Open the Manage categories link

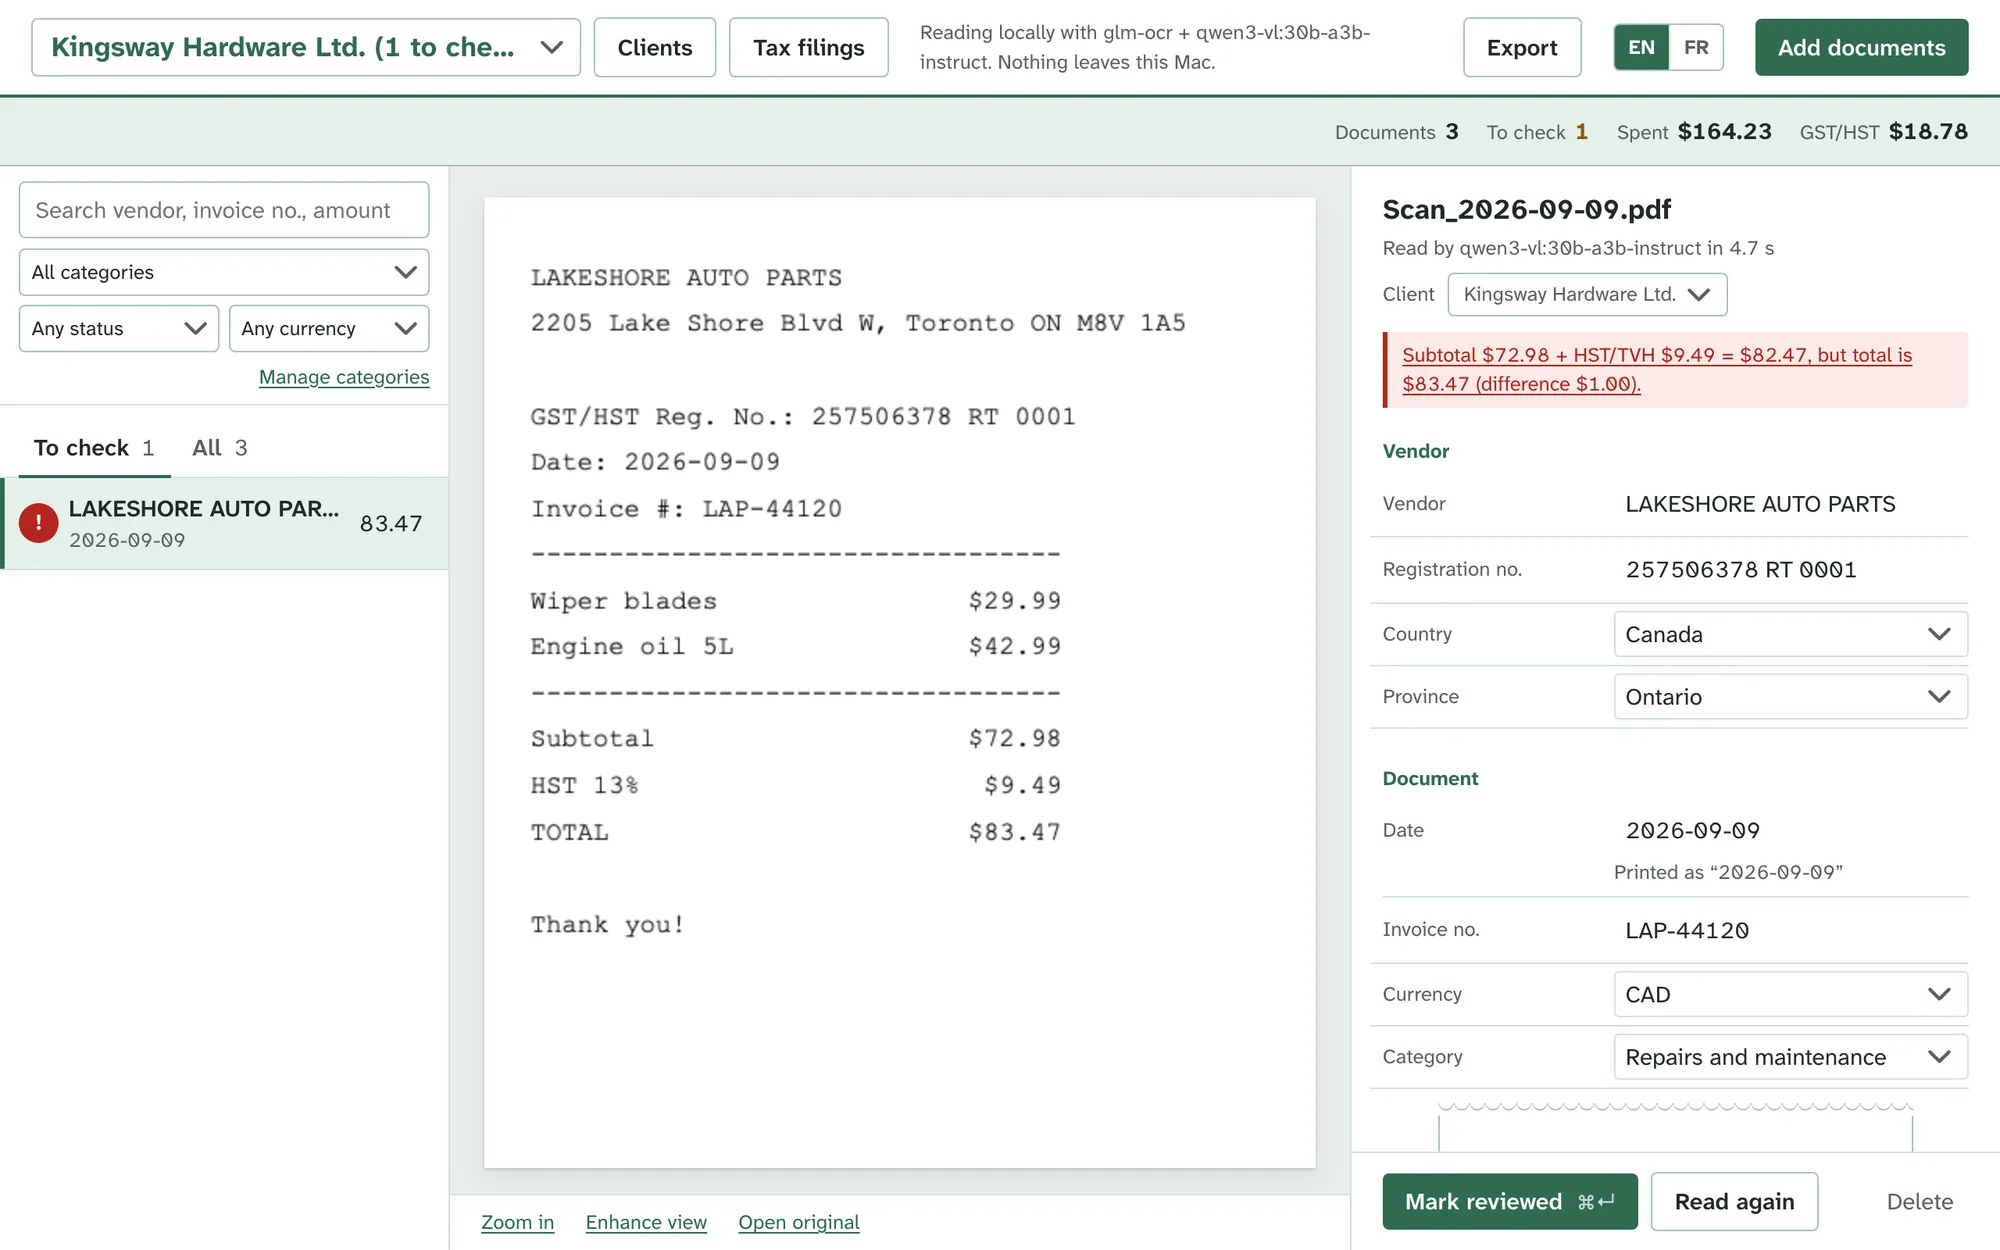(344, 377)
